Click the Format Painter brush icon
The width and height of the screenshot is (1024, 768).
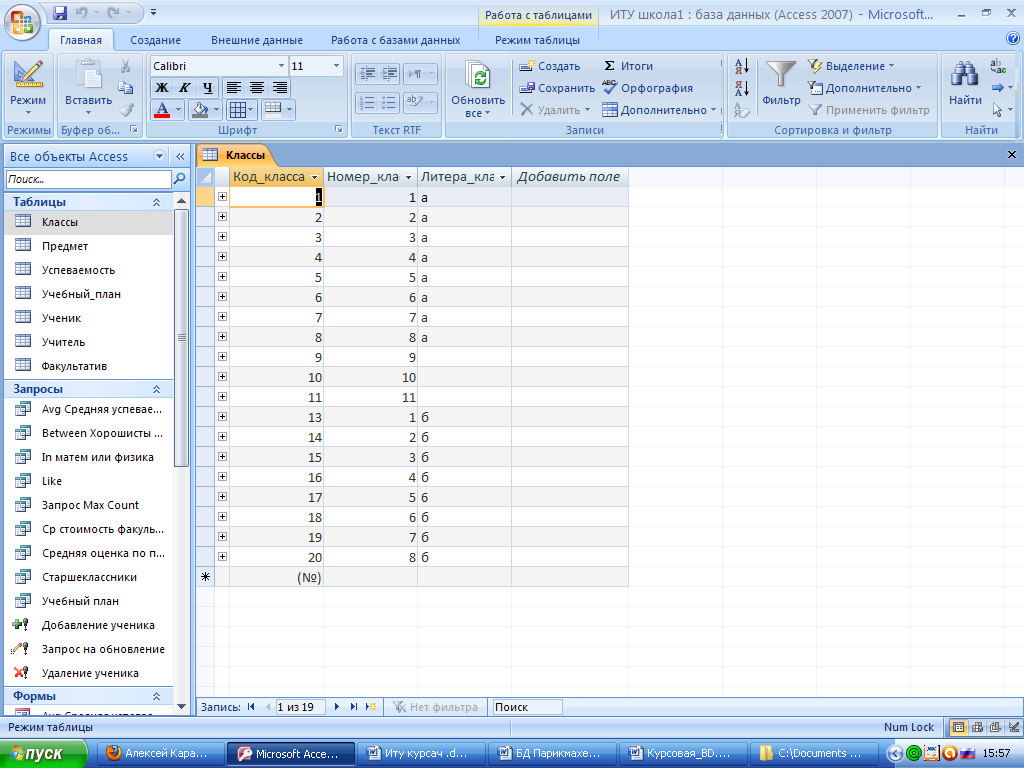pyautogui.click(x=125, y=109)
